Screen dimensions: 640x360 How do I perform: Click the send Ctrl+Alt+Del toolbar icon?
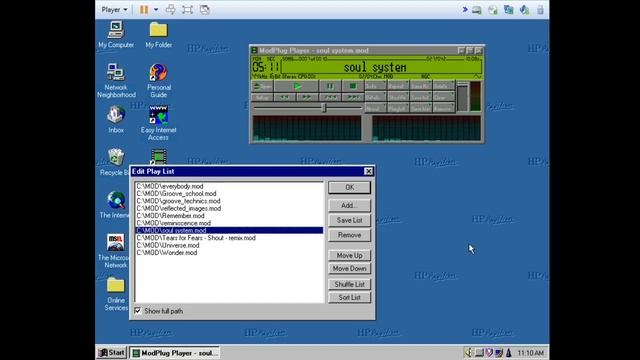coord(171,9)
